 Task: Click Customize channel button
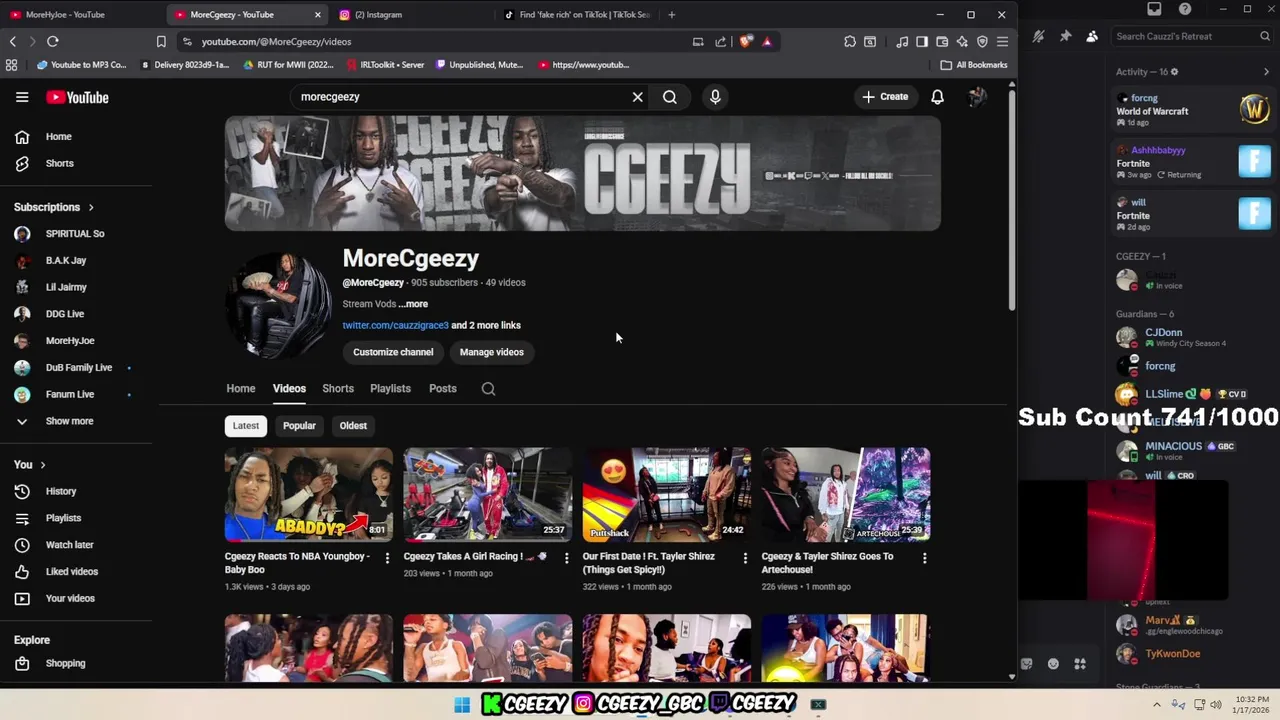pyautogui.click(x=393, y=352)
